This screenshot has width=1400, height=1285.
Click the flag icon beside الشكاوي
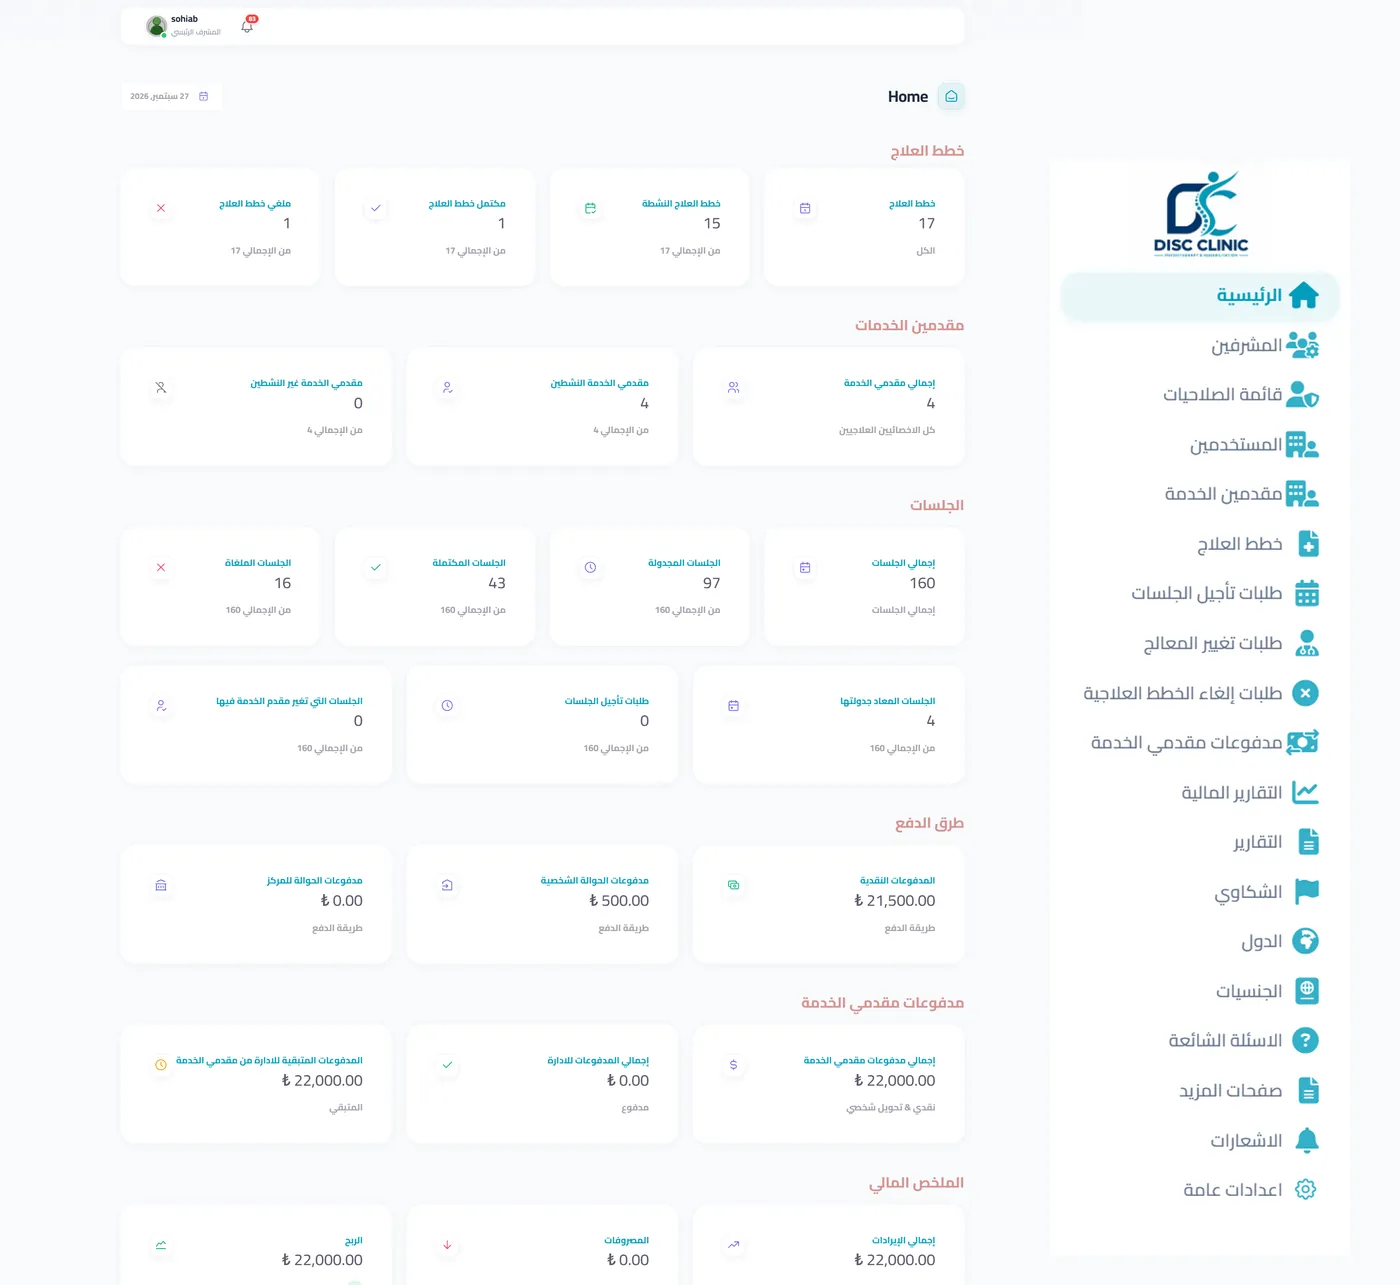click(x=1307, y=891)
